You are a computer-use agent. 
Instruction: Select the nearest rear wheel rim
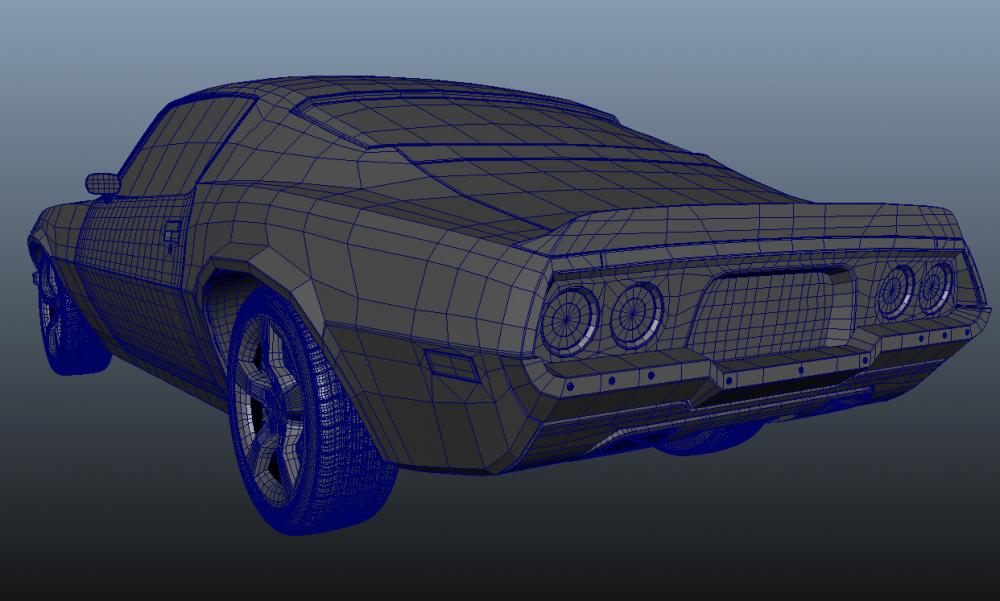[267, 410]
